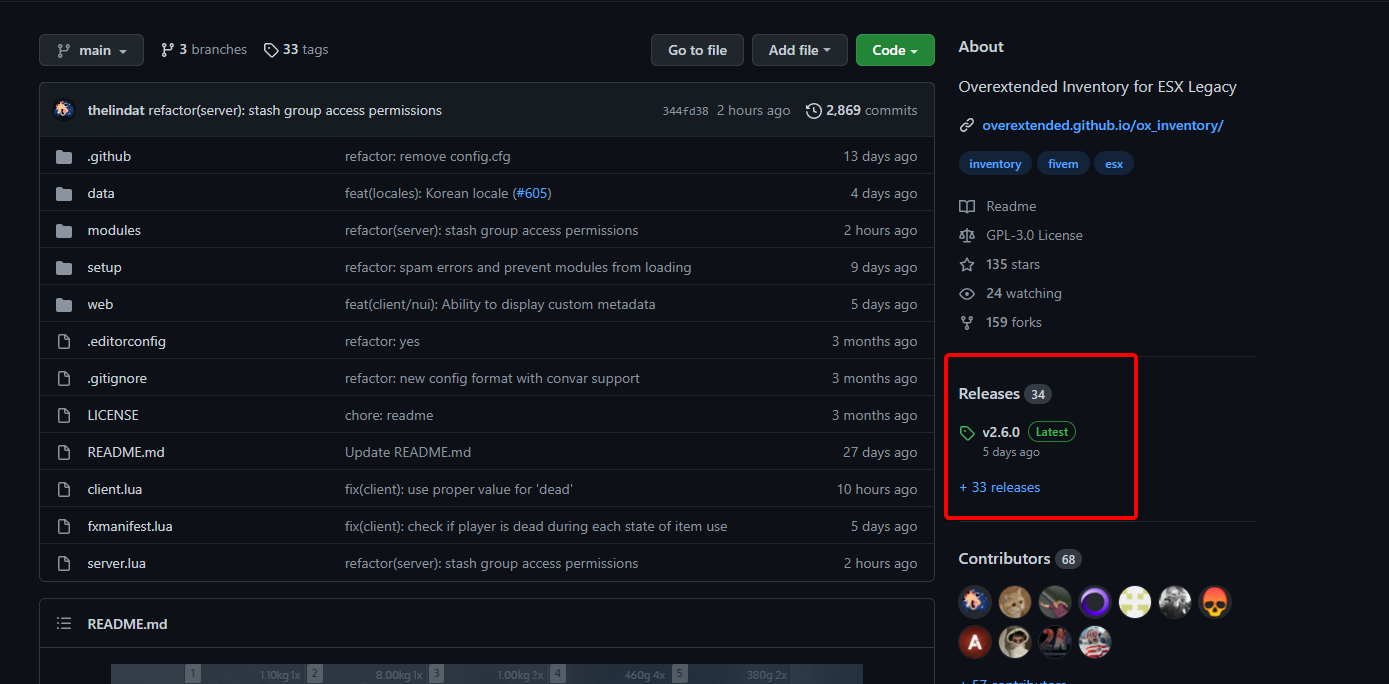
Task: Click the commits history clock icon
Action: [814, 110]
